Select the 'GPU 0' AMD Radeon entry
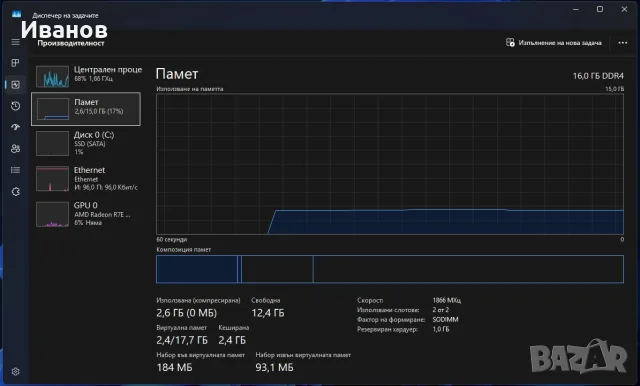Screen dimensions: 640x386 coord(87,213)
